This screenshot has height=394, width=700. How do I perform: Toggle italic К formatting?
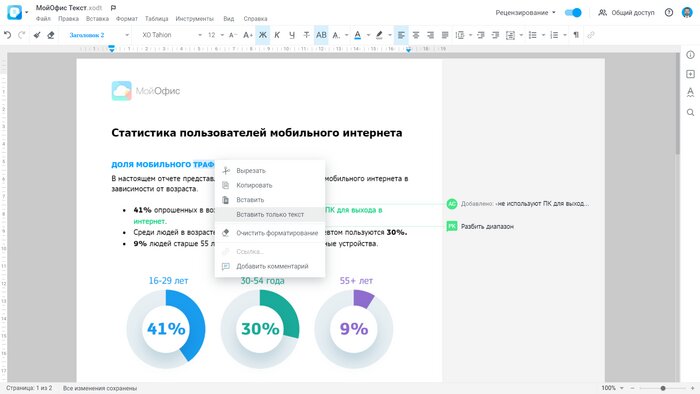(x=277, y=35)
